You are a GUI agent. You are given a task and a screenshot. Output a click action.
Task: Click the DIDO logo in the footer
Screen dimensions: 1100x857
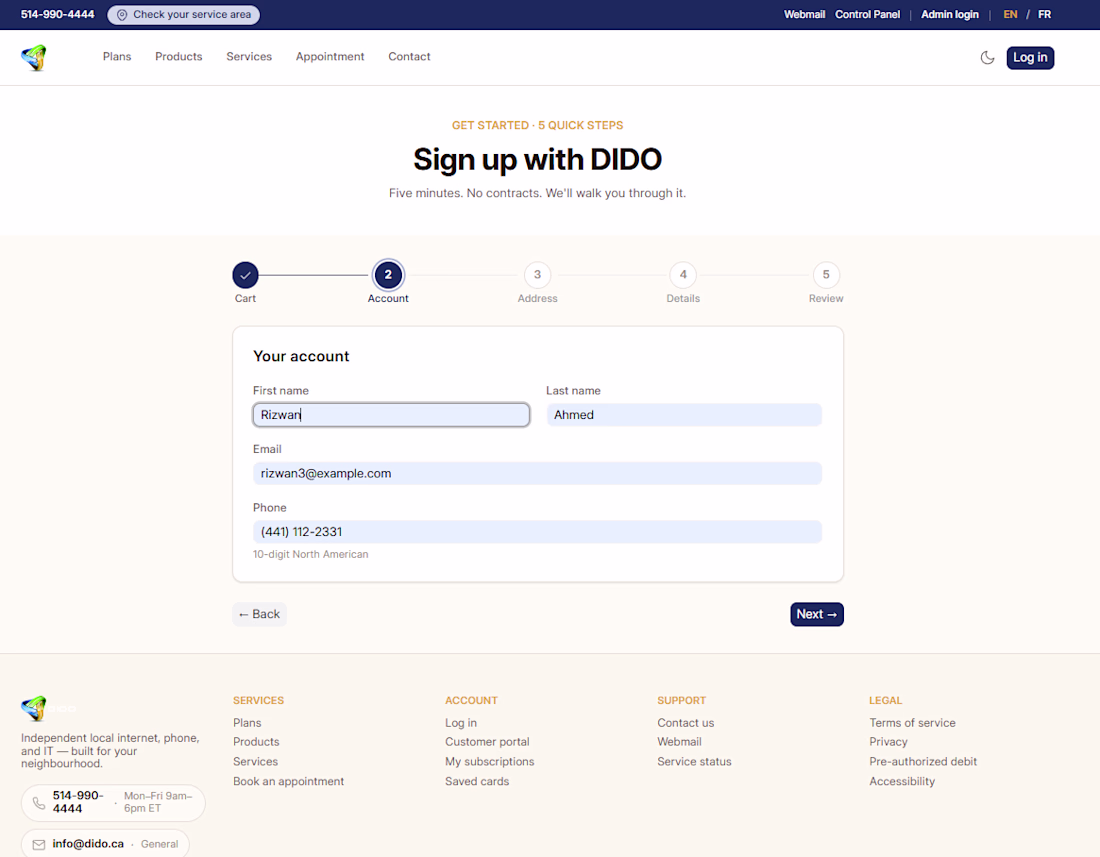tap(34, 708)
